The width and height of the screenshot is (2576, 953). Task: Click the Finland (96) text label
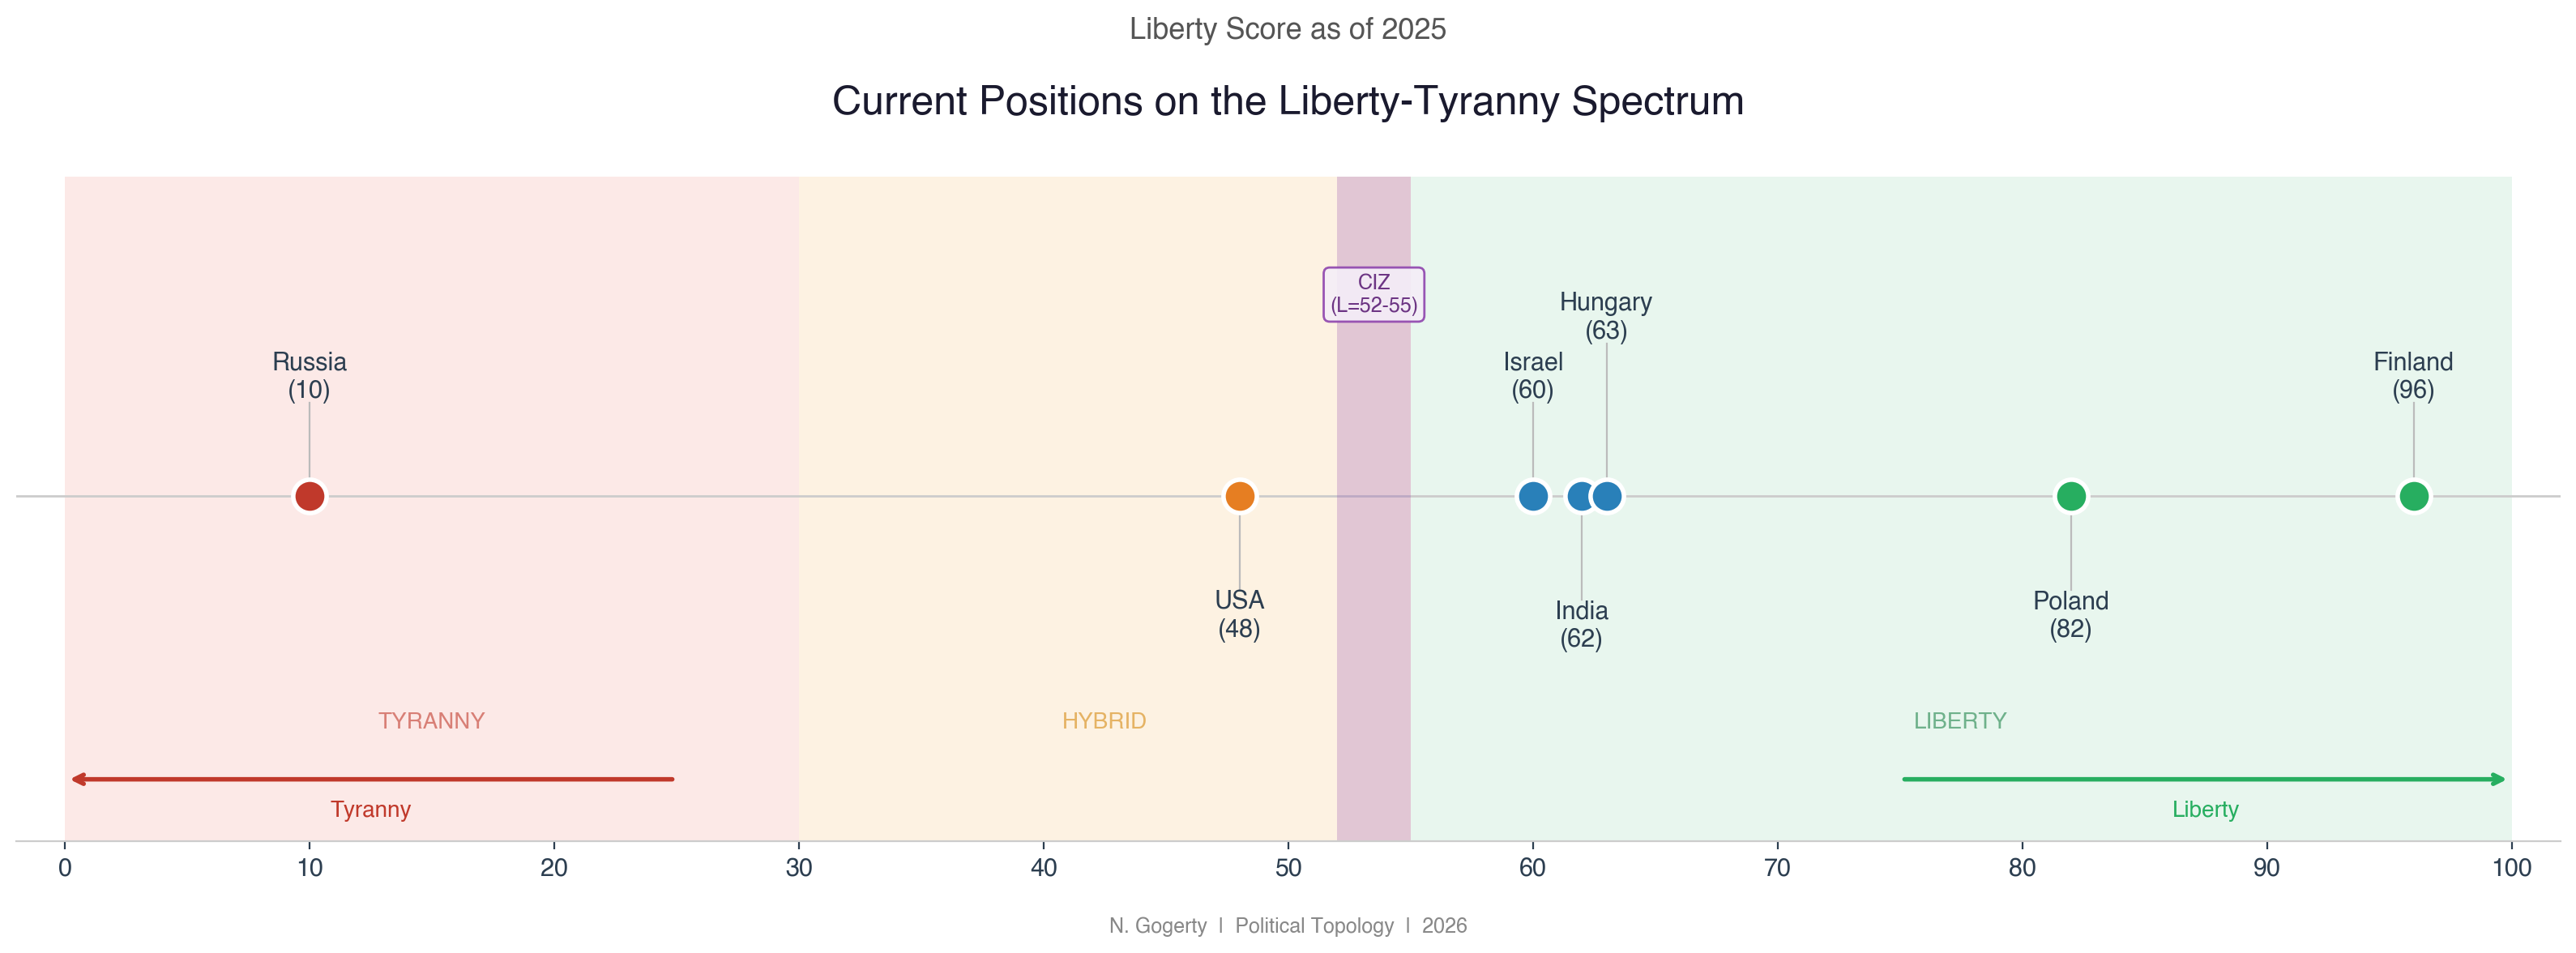pos(2413,375)
